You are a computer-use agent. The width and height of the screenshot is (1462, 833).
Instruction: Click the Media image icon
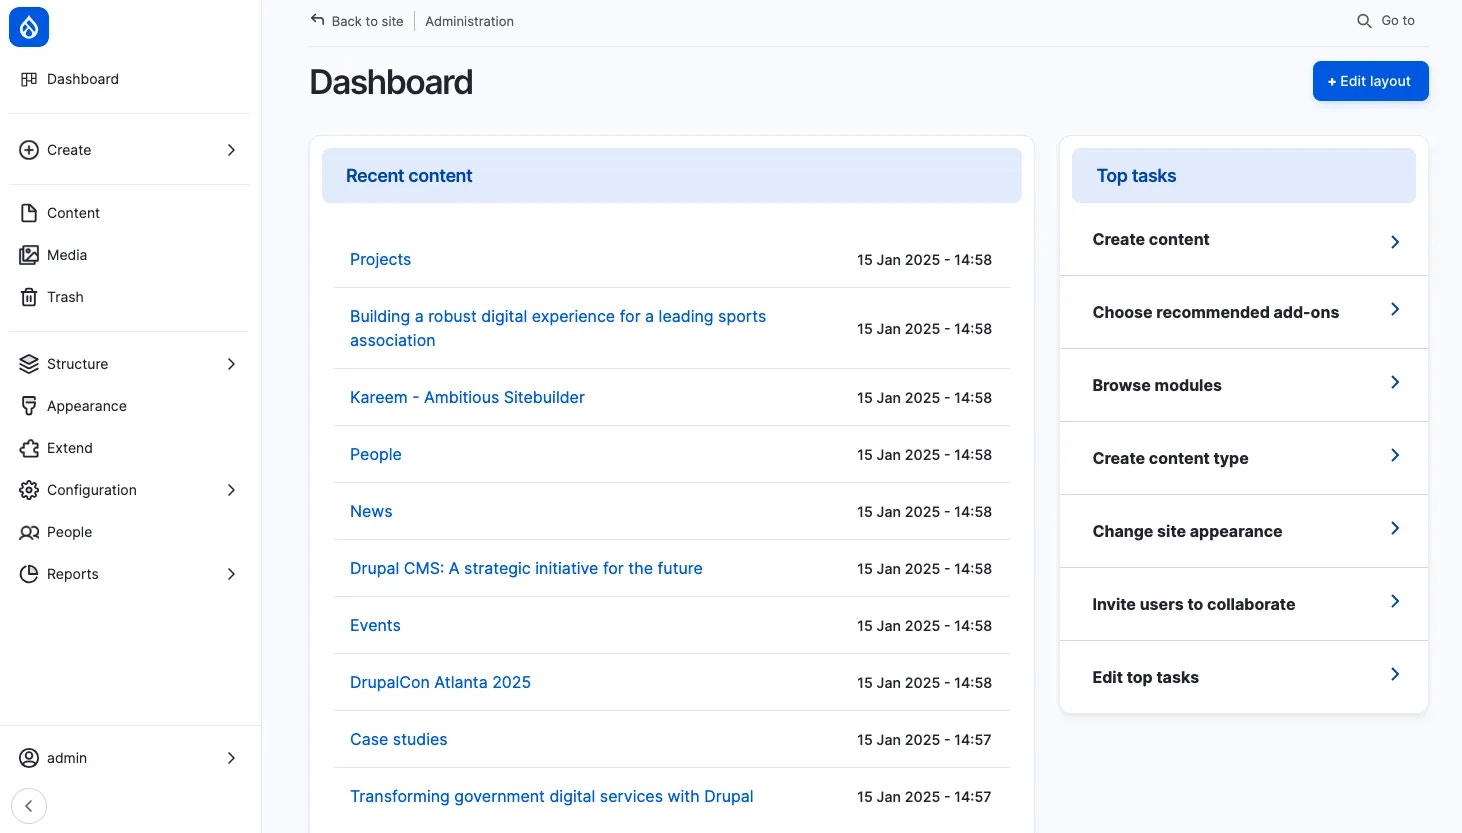tap(29, 255)
